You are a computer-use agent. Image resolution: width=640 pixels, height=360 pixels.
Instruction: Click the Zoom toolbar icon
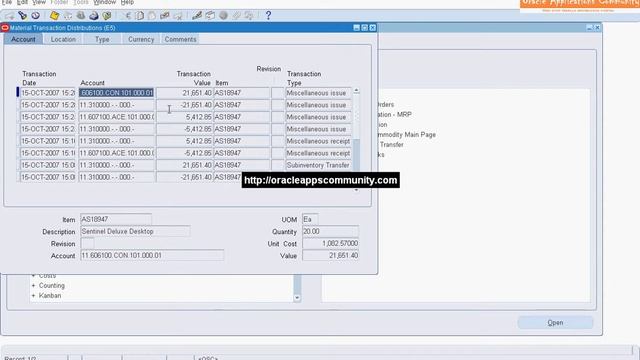pyautogui.click(x=210, y=16)
